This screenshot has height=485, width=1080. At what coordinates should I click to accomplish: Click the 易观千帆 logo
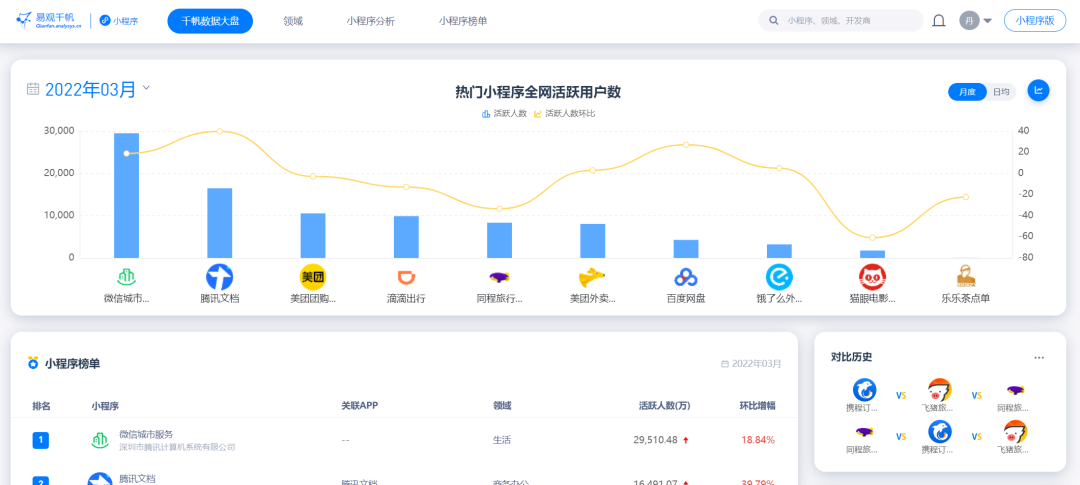[49, 21]
